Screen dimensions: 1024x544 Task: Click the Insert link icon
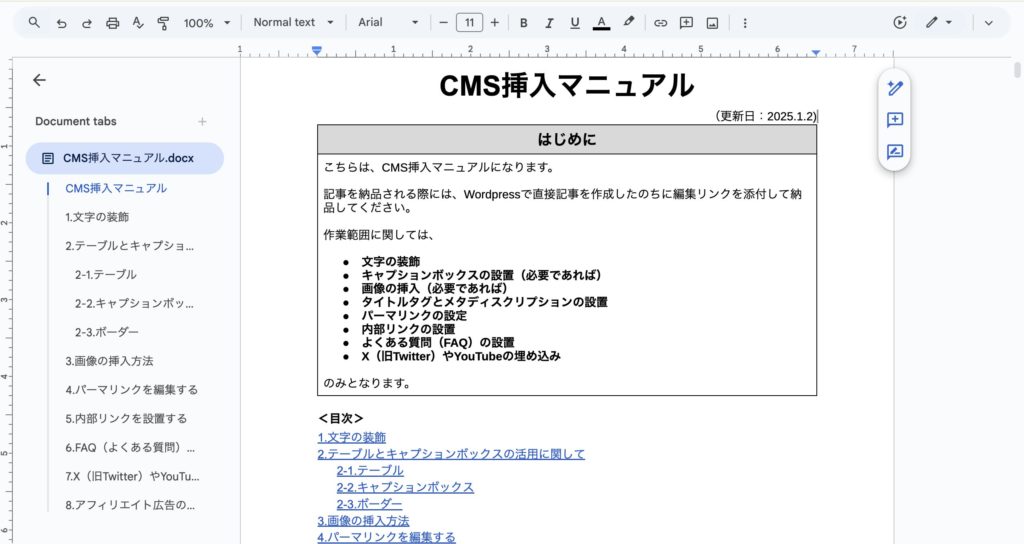click(660, 22)
